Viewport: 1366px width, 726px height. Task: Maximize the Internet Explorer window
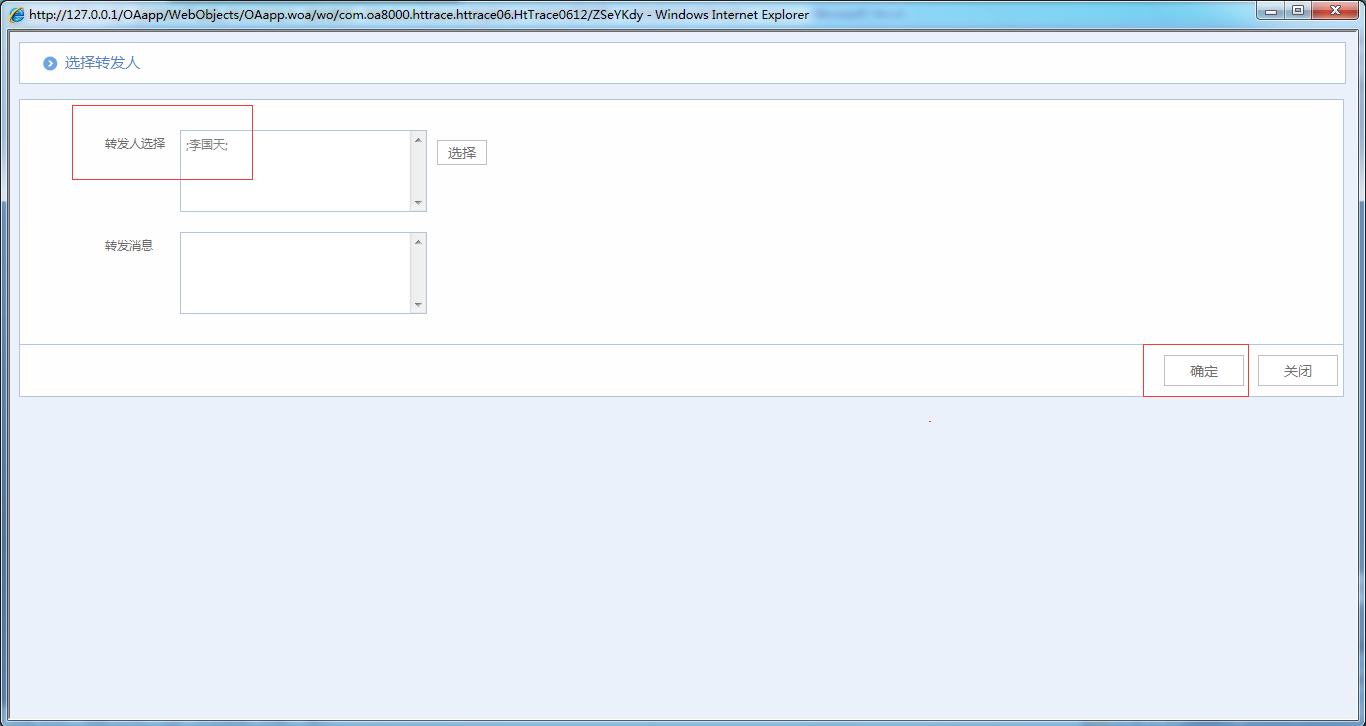(1298, 11)
